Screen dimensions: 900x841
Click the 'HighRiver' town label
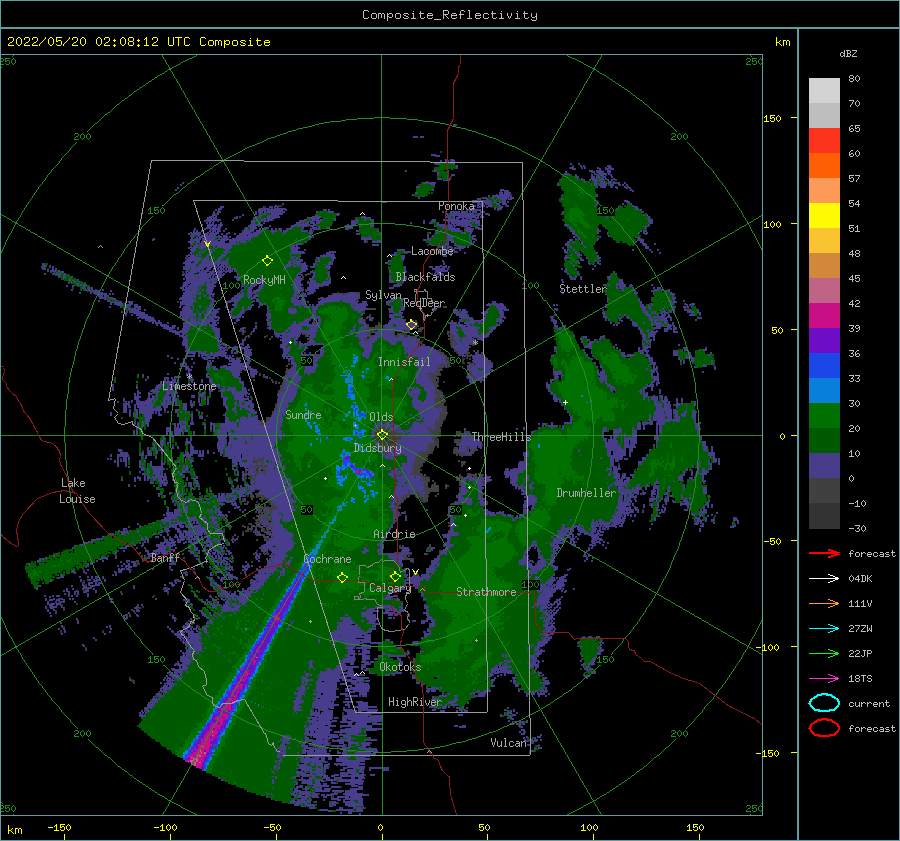click(x=415, y=702)
